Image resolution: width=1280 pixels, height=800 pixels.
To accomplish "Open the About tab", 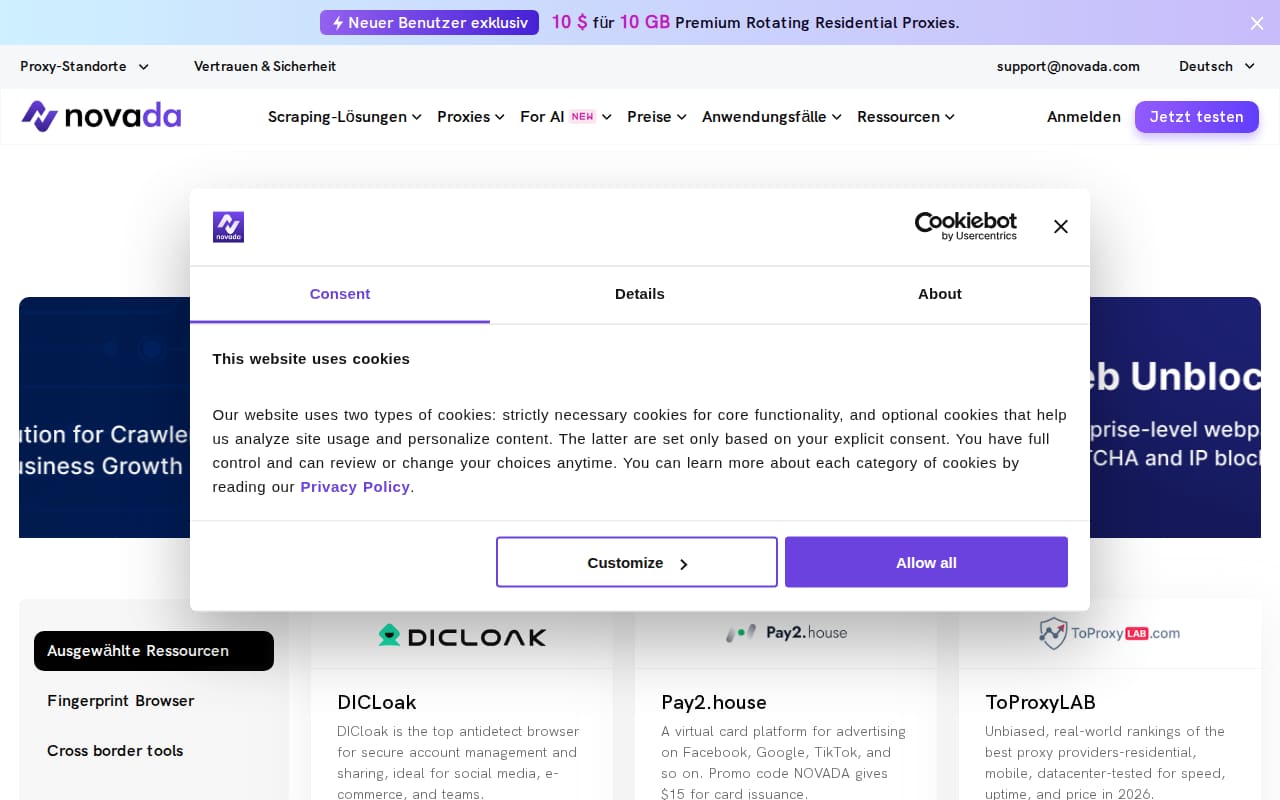I will [x=940, y=294].
